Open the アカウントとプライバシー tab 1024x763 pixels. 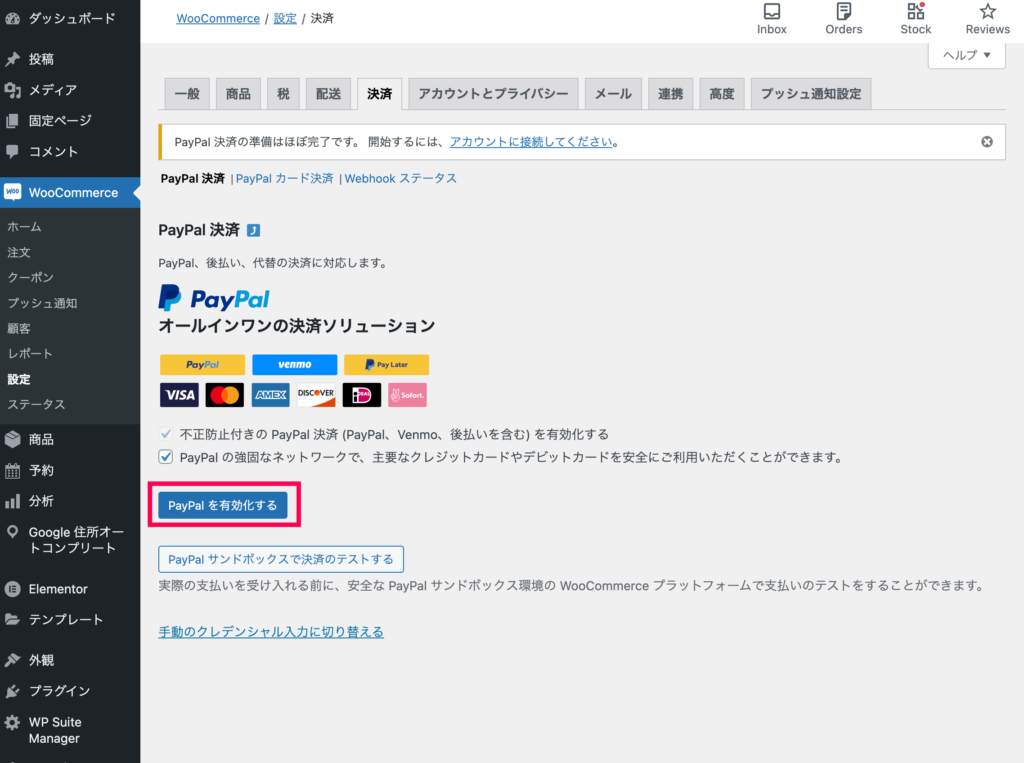click(x=493, y=94)
